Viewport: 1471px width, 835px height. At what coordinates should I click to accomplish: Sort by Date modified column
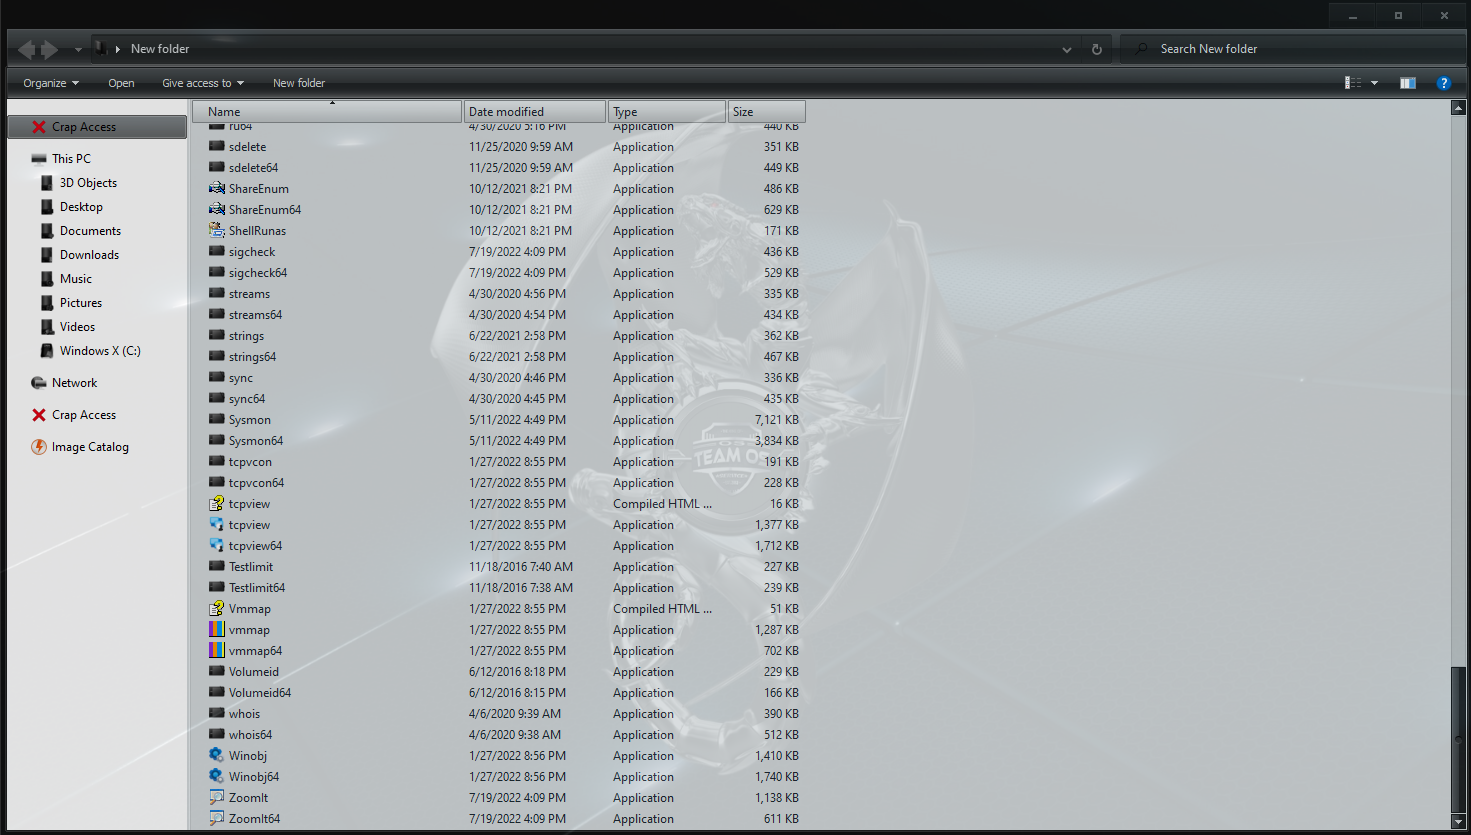point(535,112)
